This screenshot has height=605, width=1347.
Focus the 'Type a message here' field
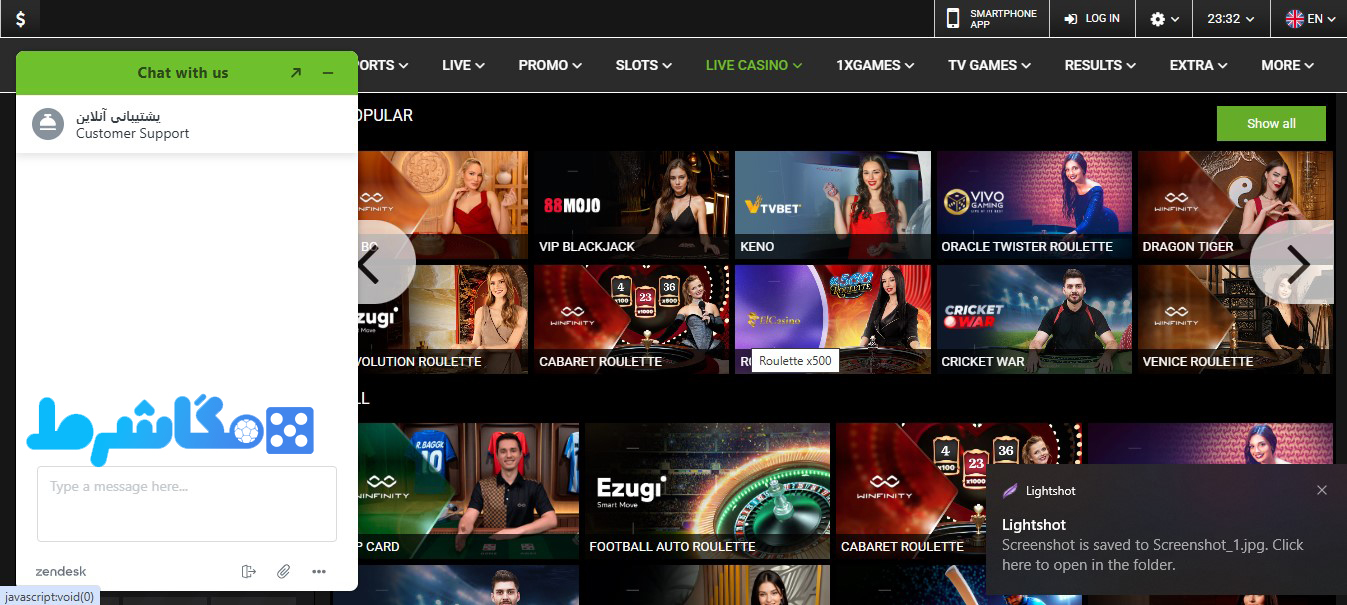[x=187, y=503]
